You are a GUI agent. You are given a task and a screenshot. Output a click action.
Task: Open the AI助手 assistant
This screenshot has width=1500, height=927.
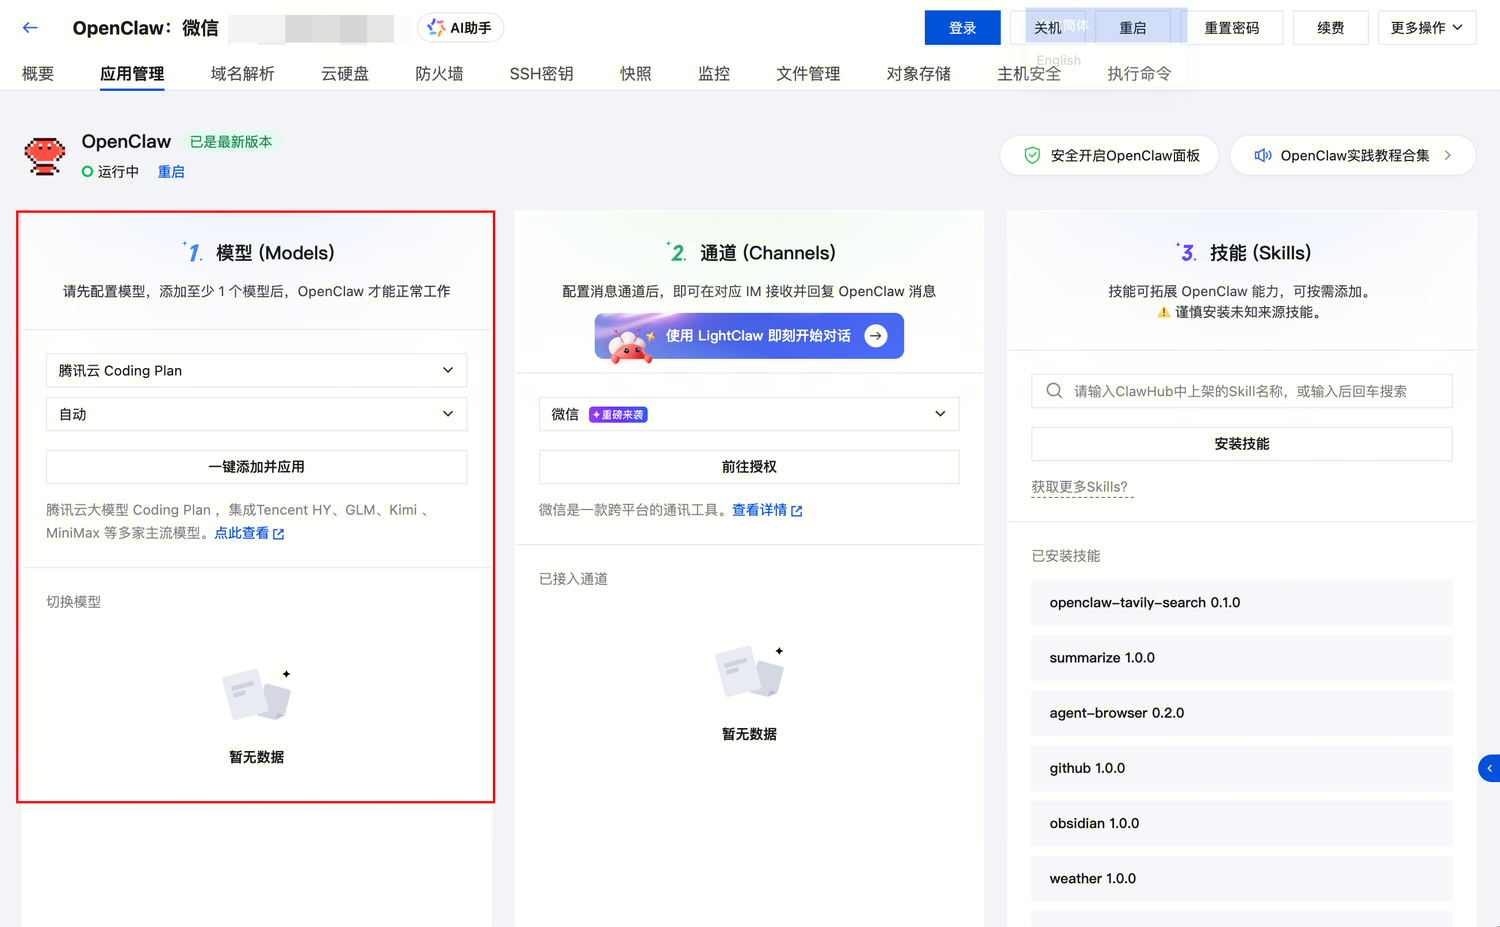coord(459,28)
